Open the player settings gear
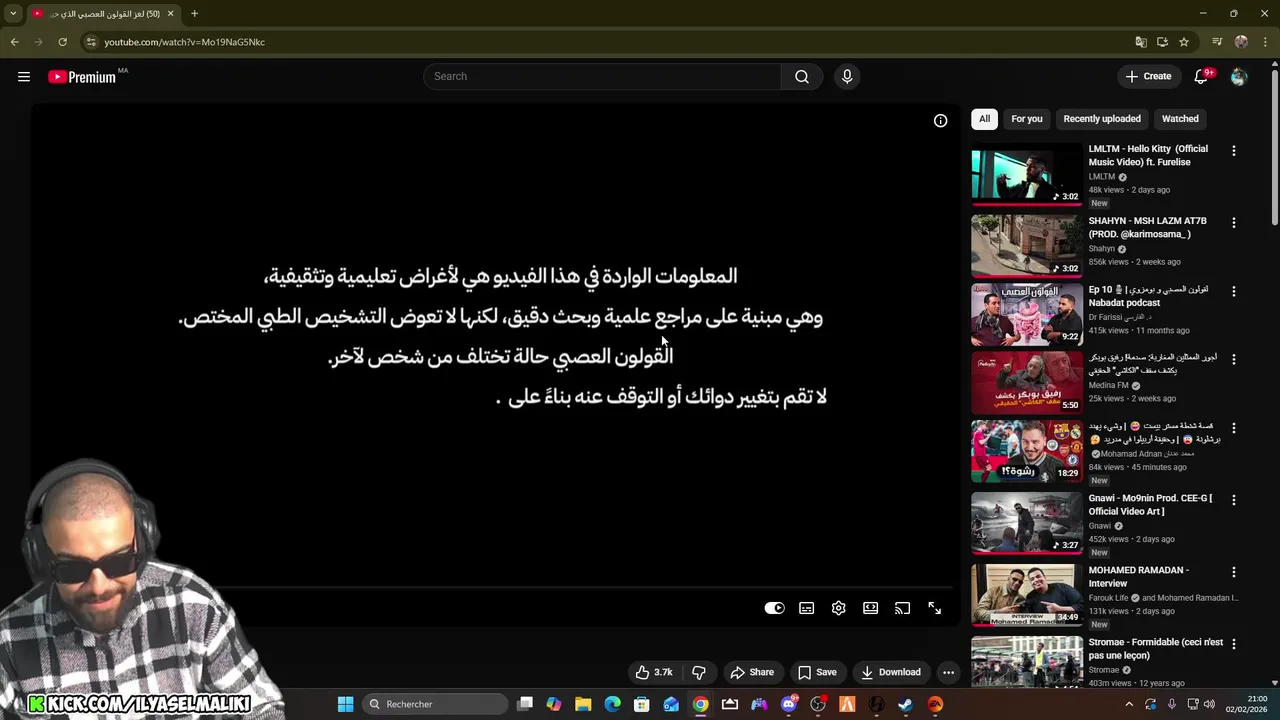The image size is (1280, 720). (839, 608)
